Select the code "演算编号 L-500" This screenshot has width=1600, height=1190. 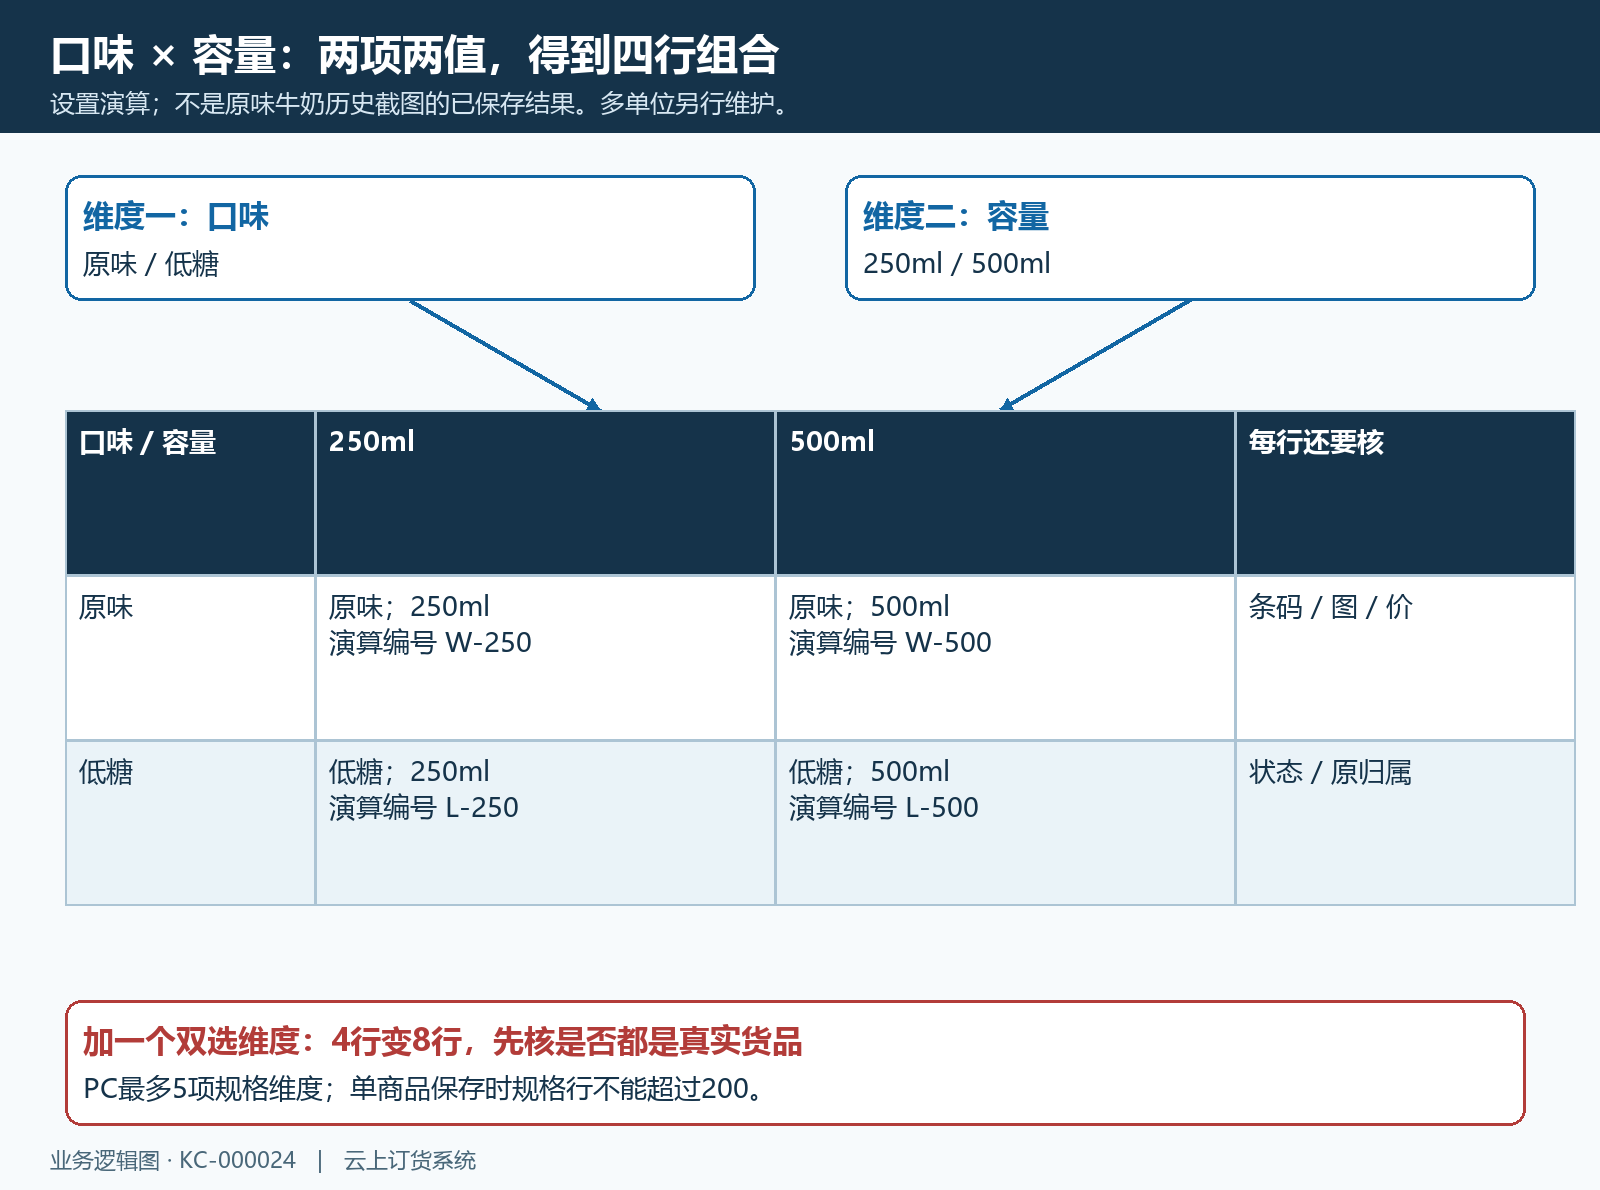pyautogui.click(x=884, y=808)
